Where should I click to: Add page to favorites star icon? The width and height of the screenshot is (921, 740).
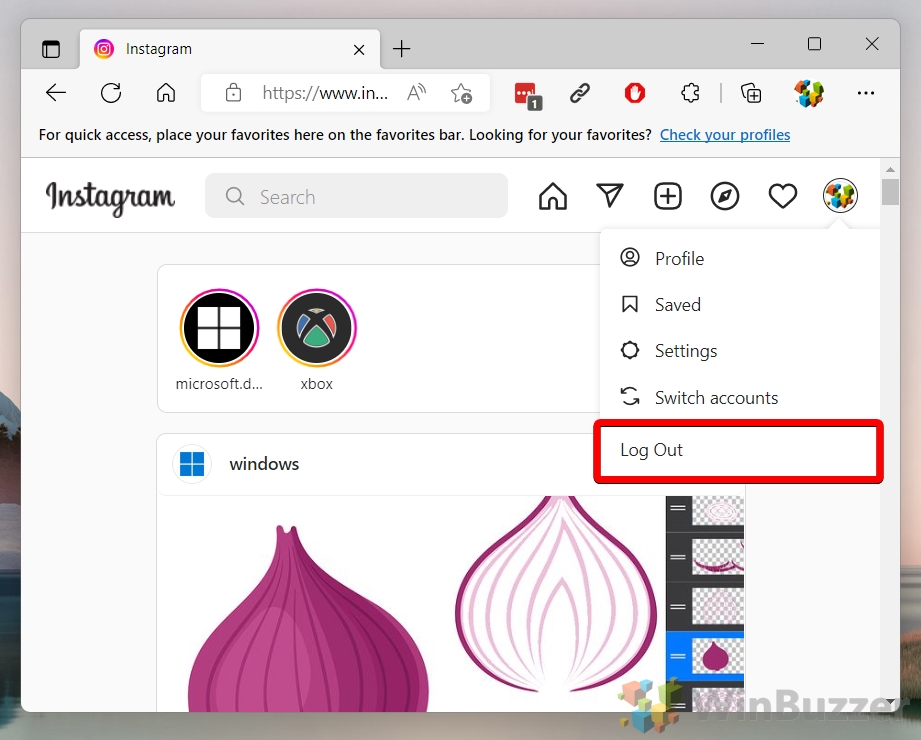[x=461, y=93]
